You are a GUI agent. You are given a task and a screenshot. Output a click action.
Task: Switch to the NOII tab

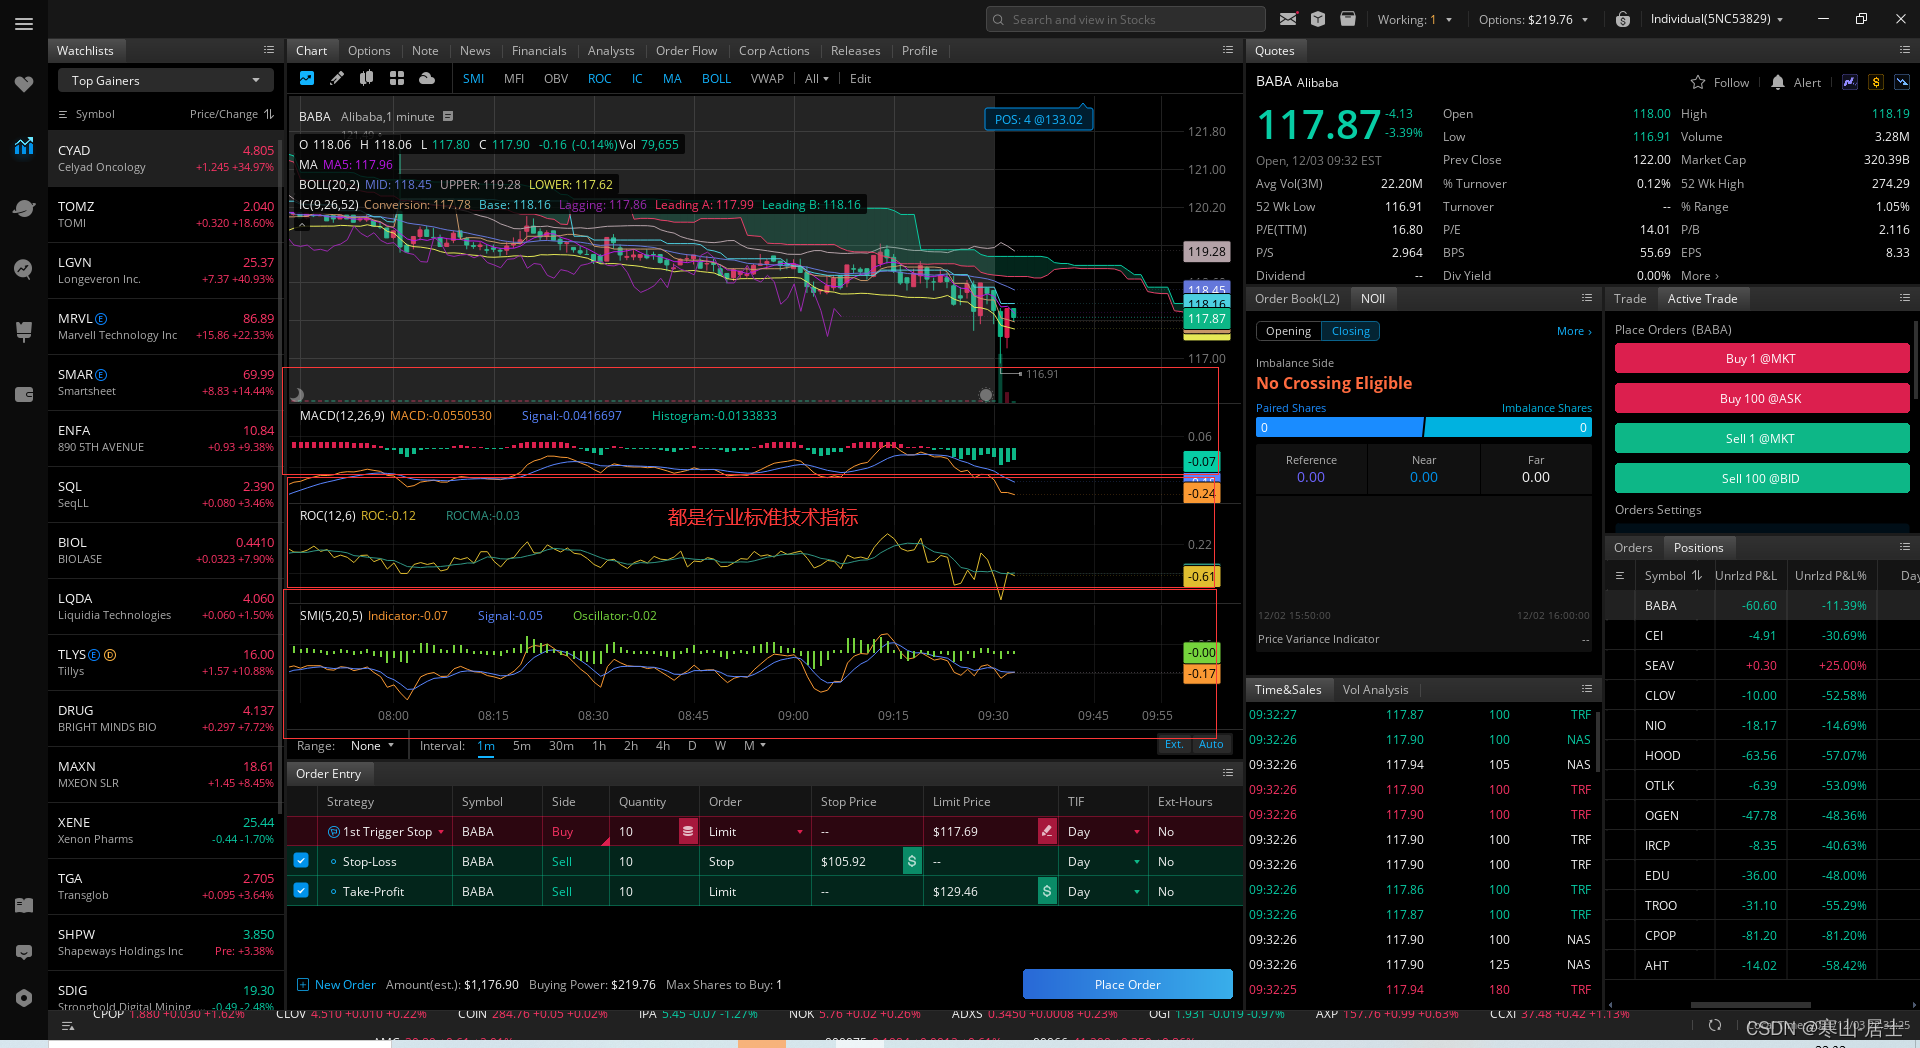pos(1373,298)
